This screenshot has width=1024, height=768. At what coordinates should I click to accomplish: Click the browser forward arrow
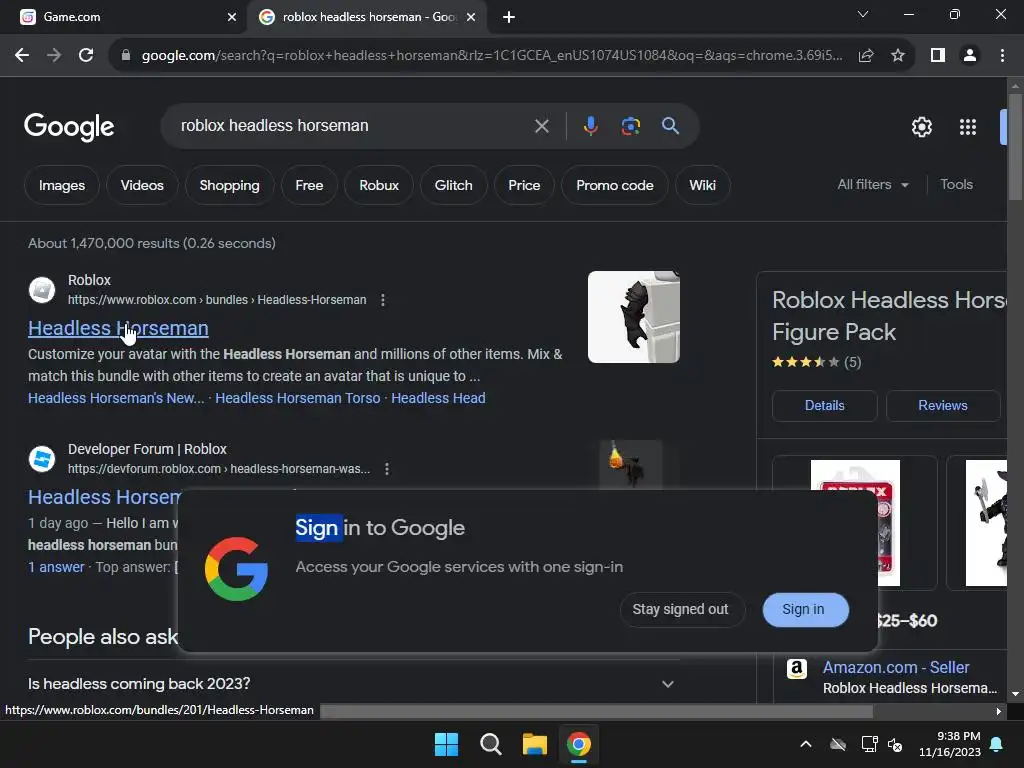tap(54, 56)
